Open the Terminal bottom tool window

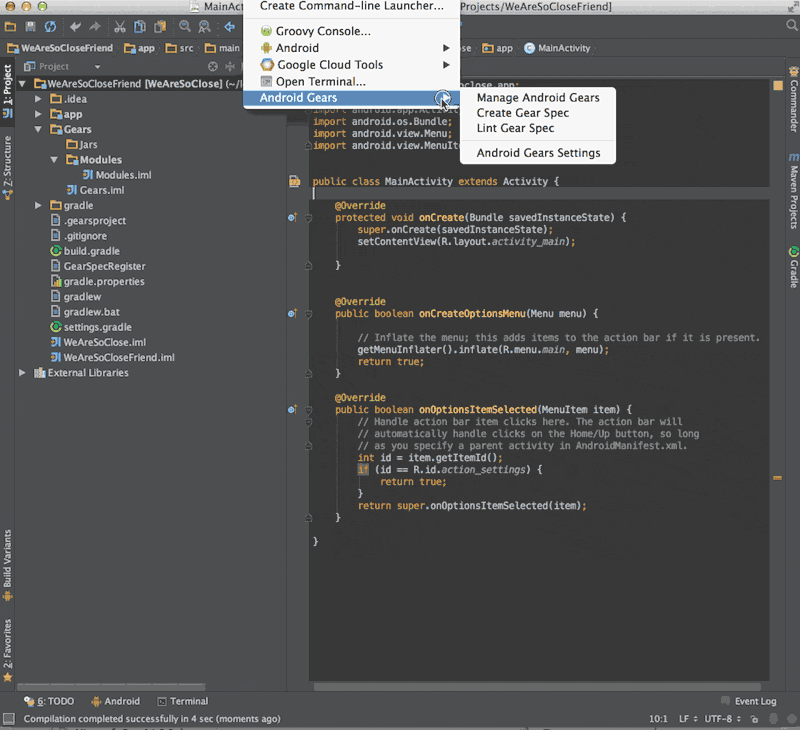click(183, 701)
